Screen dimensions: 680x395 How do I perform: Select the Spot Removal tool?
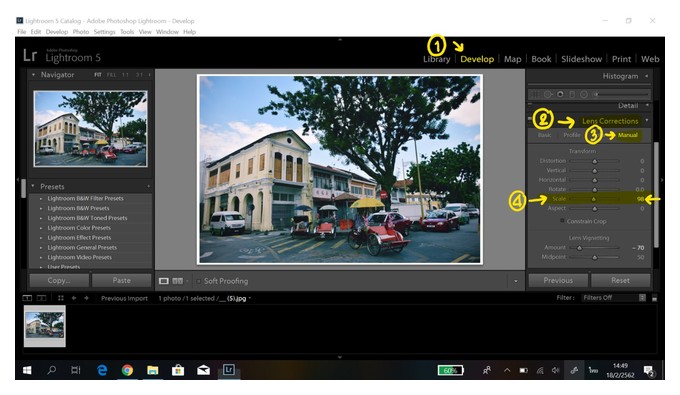click(x=548, y=94)
